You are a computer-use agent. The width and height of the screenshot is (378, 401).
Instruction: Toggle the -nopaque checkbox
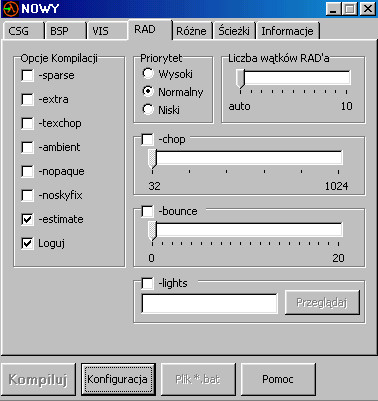[27, 171]
